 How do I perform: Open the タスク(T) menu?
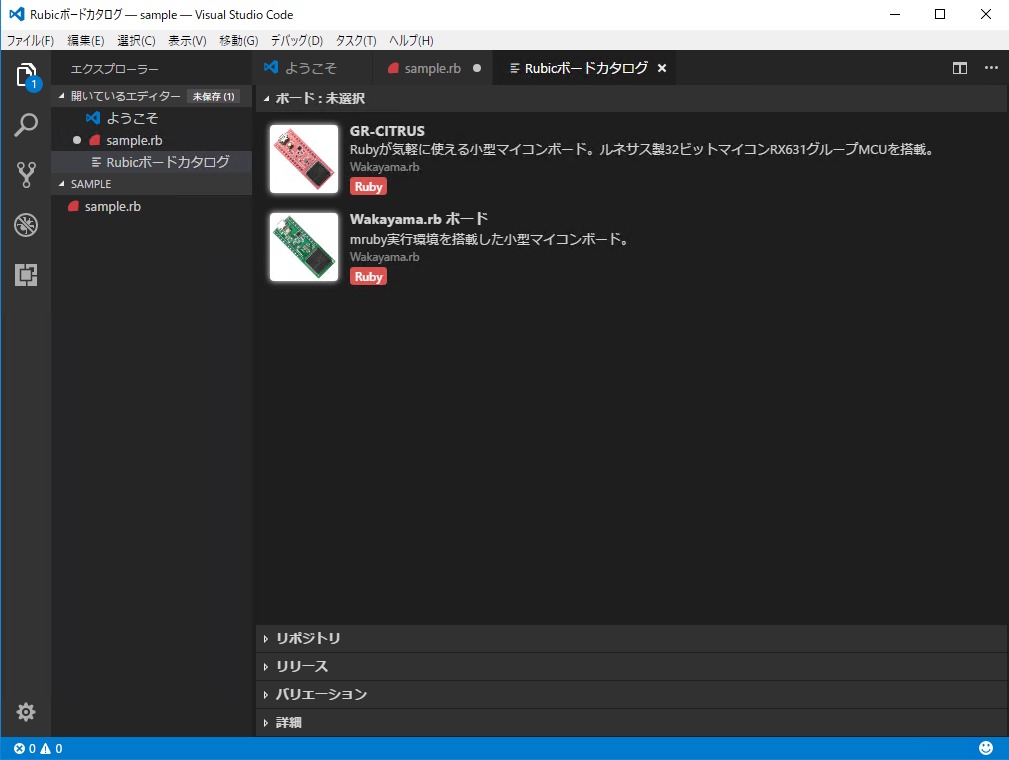point(356,41)
